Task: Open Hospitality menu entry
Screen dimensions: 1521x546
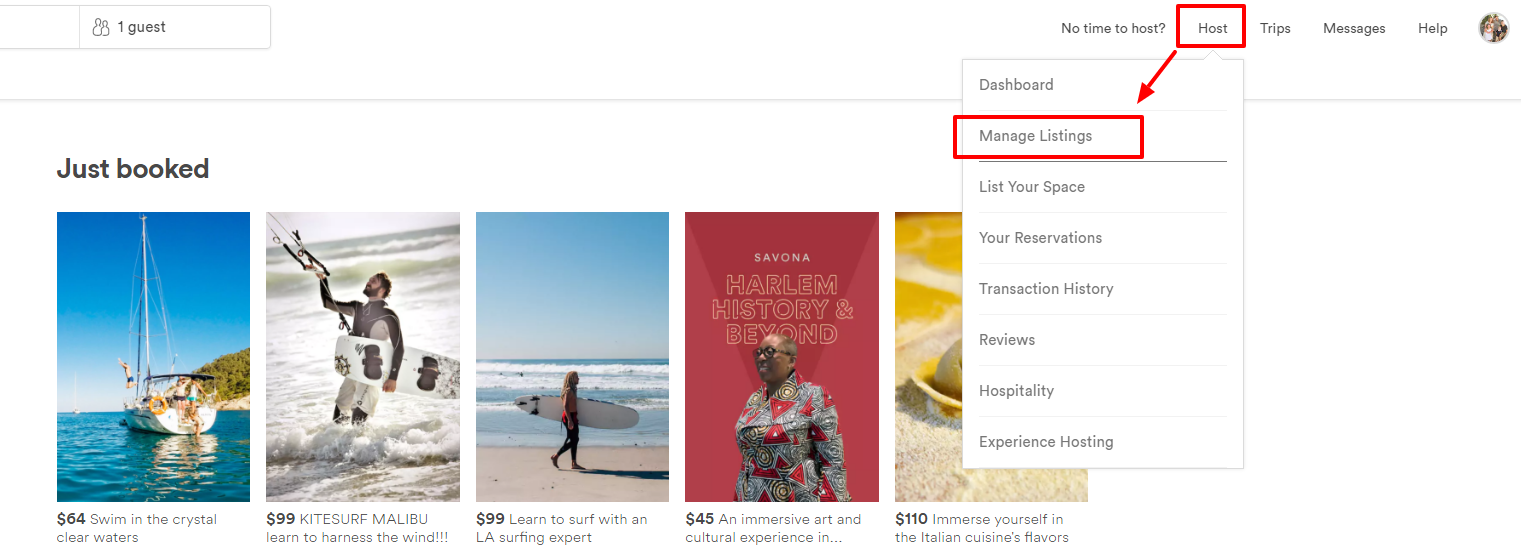Action: click(1016, 391)
